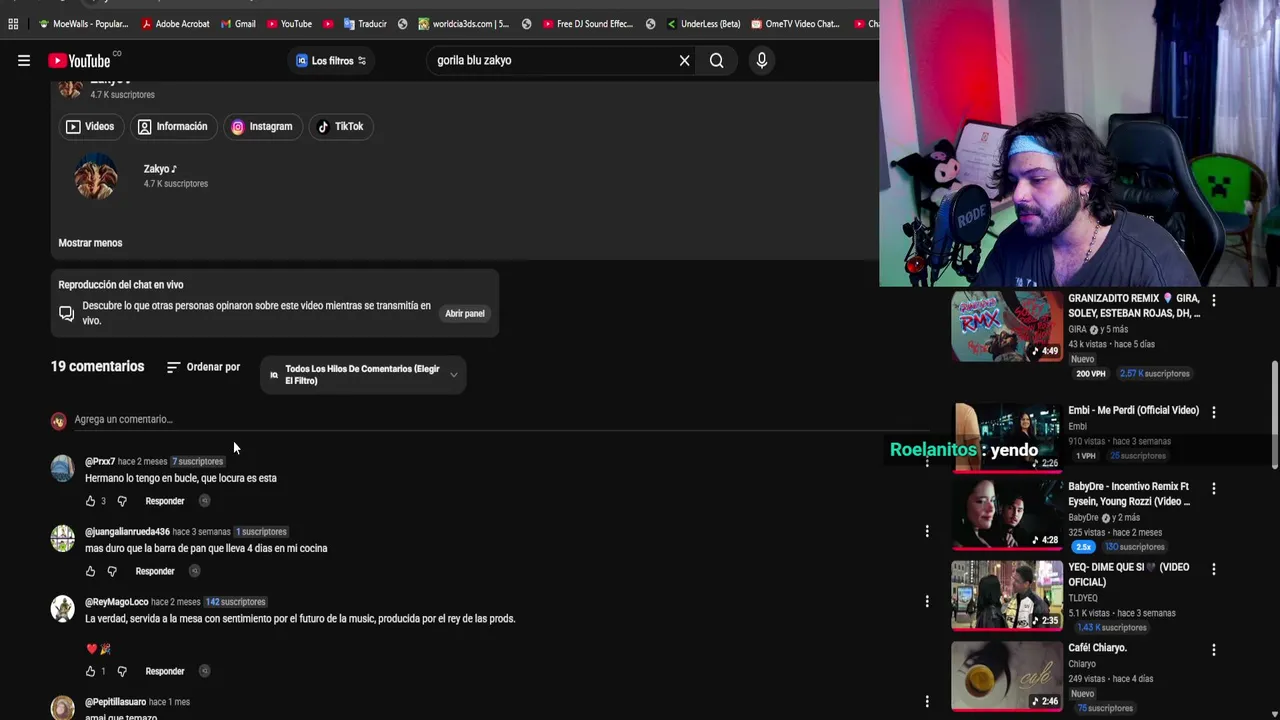Dislike the comment by @ReyMagoLoco

point(122,671)
